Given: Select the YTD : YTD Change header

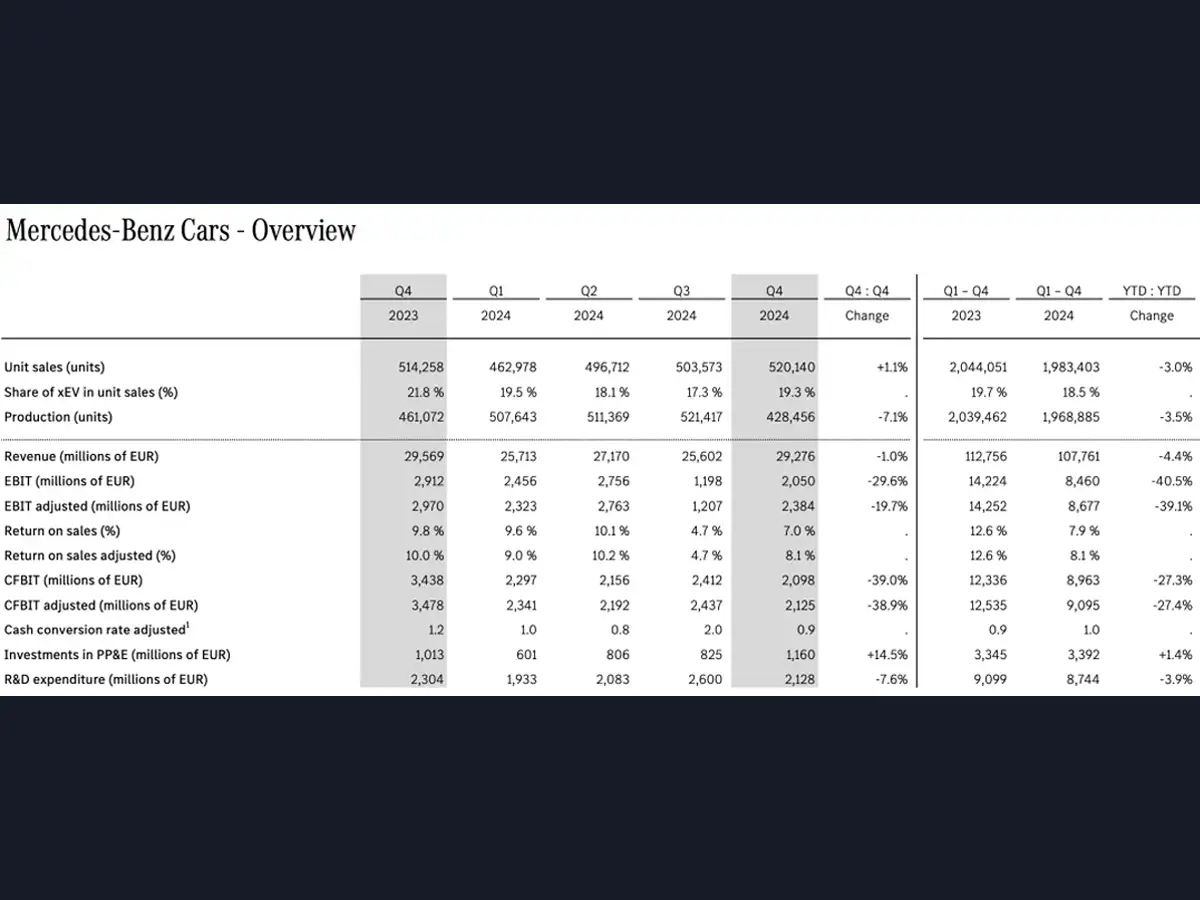Looking at the screenshot, I should (1151, 303).
